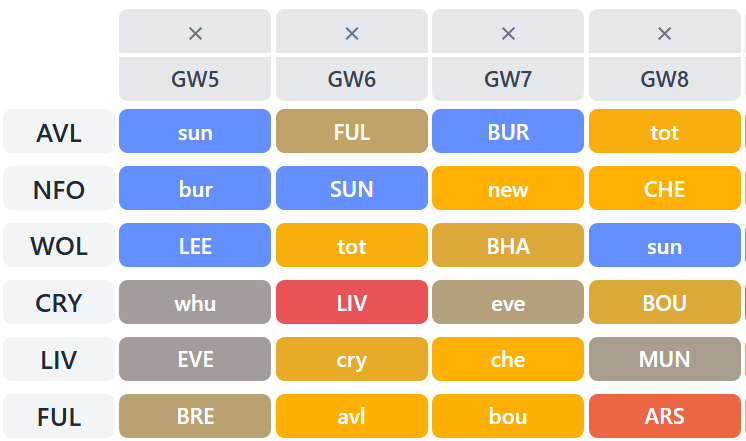Hide GW7 using the X above it
The height and width of the screenshot is (441, 746).
click(508, 33)
